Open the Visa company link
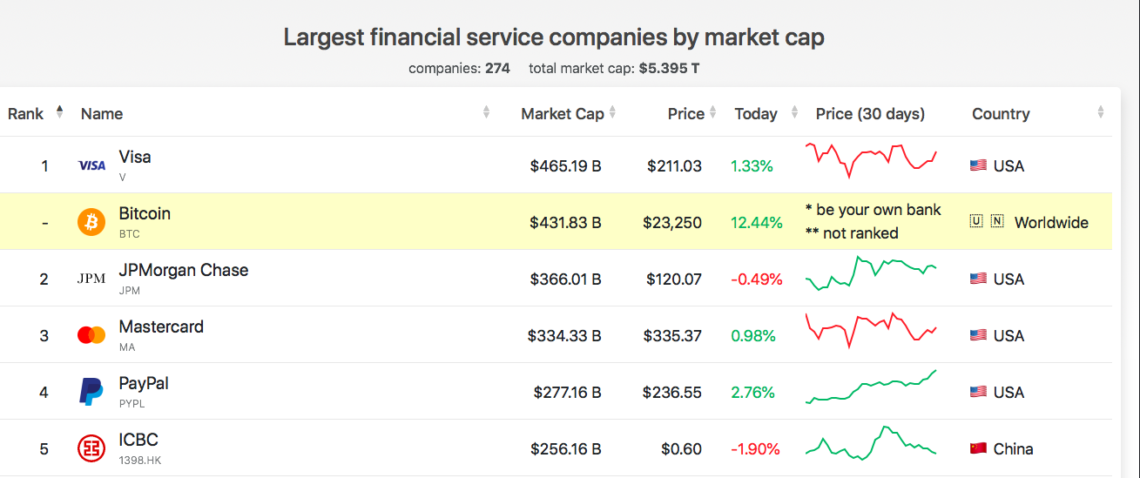This screenshot has height=478, width=1140. (x=135, y=157)
